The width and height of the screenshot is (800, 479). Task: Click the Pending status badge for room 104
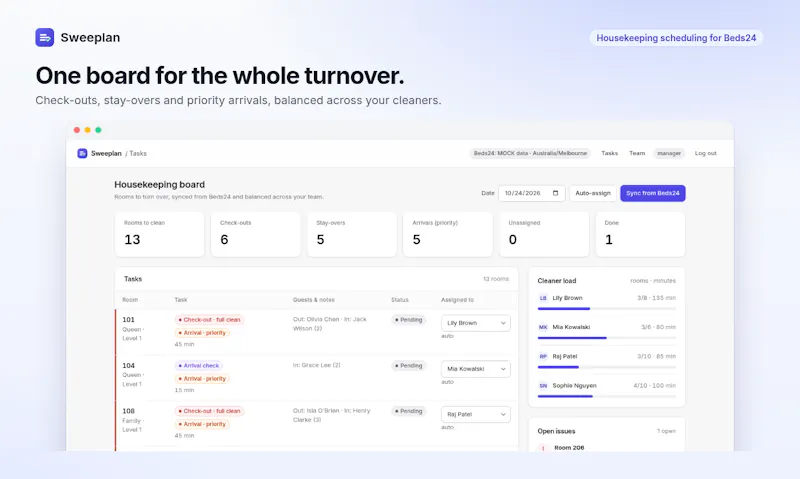409,366
